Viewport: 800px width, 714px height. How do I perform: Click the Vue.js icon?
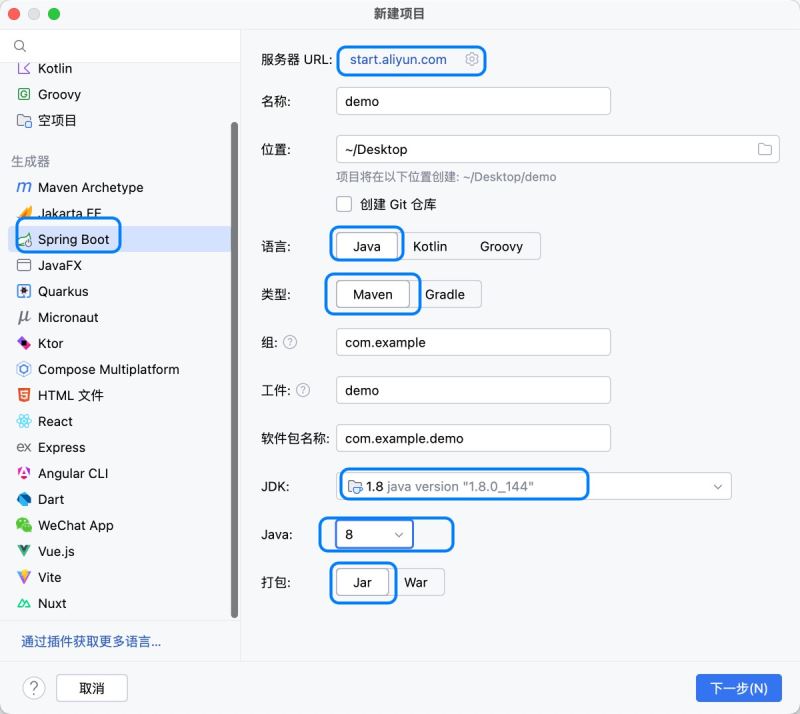tap(24, 551)
